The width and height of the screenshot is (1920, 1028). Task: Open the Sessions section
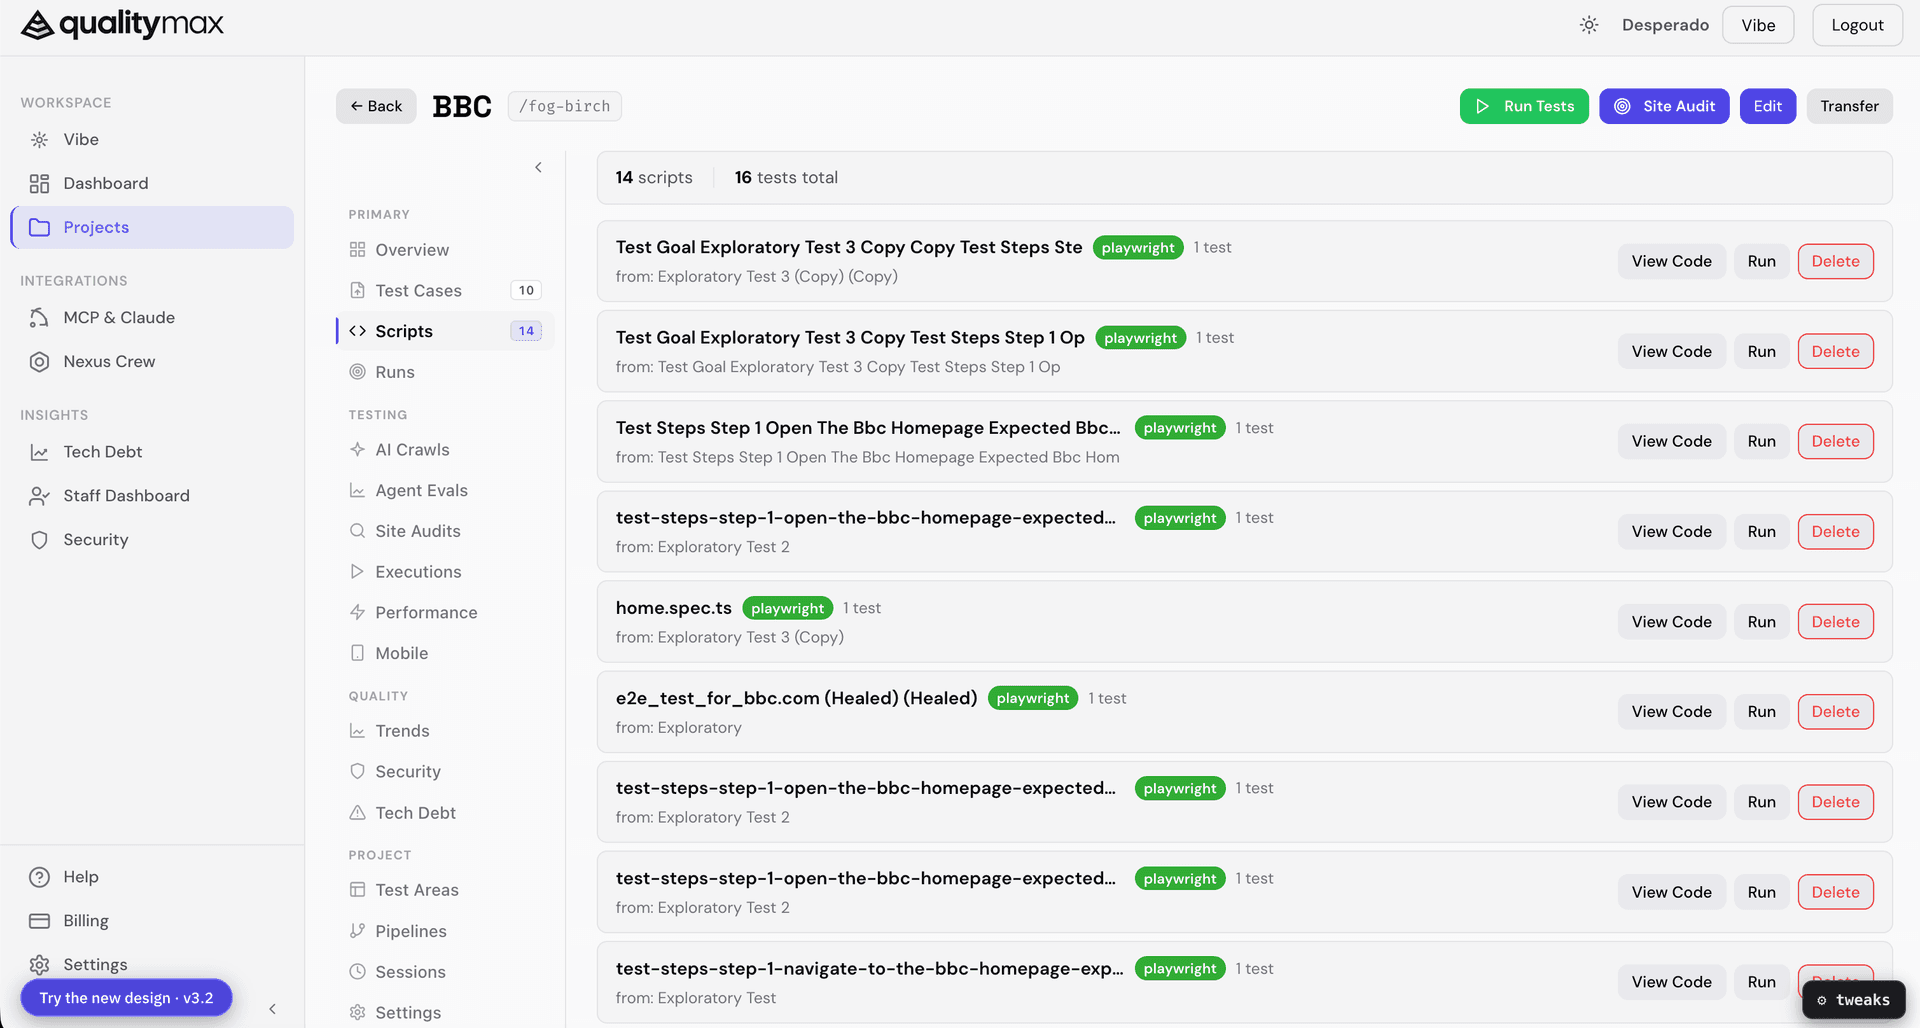pyautogui.click(x=446, y=972)
